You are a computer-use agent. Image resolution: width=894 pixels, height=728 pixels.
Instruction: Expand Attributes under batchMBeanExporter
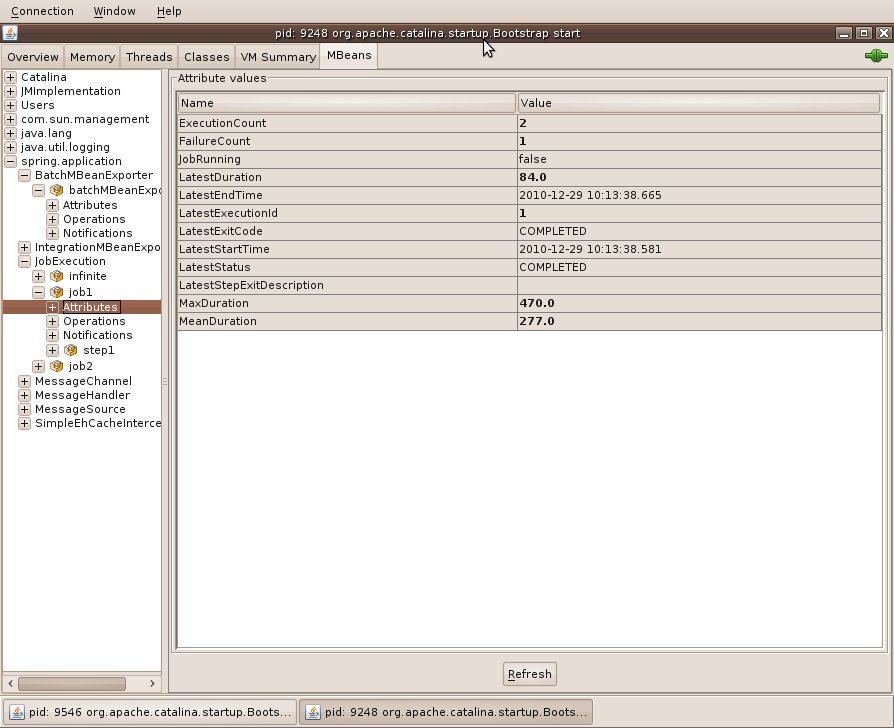(51, 205)
